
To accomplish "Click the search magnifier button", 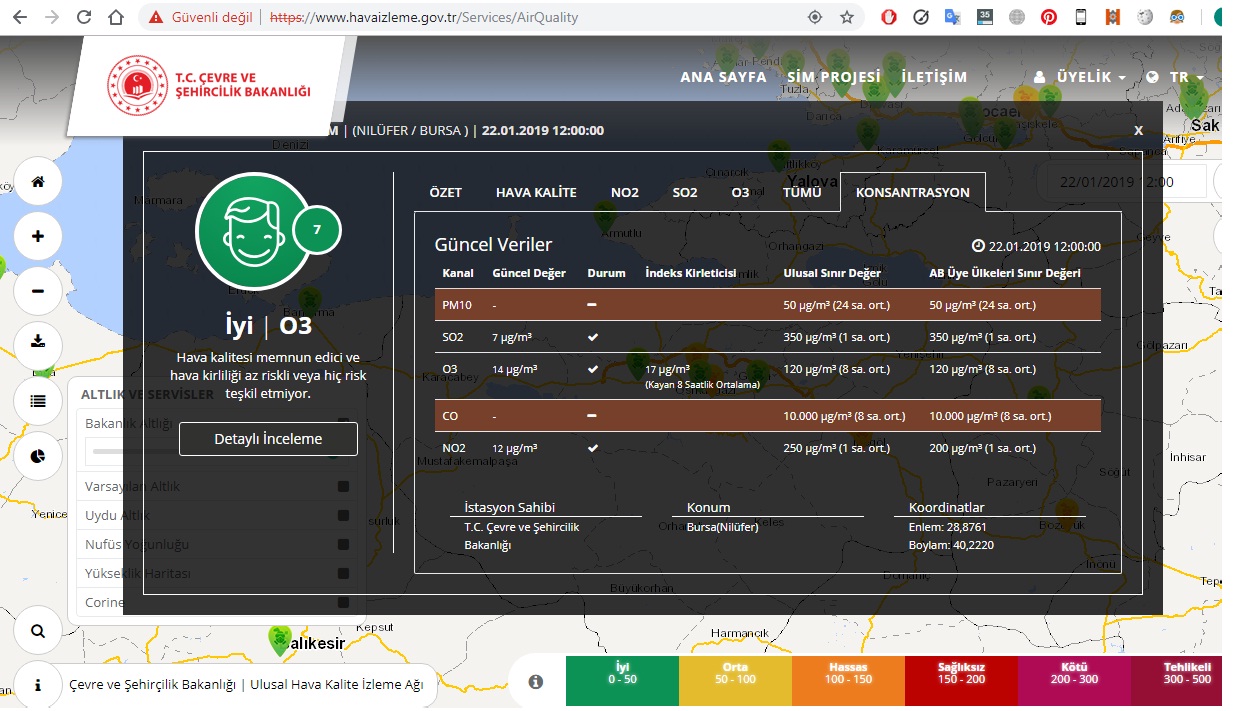I will pos(38,632).
